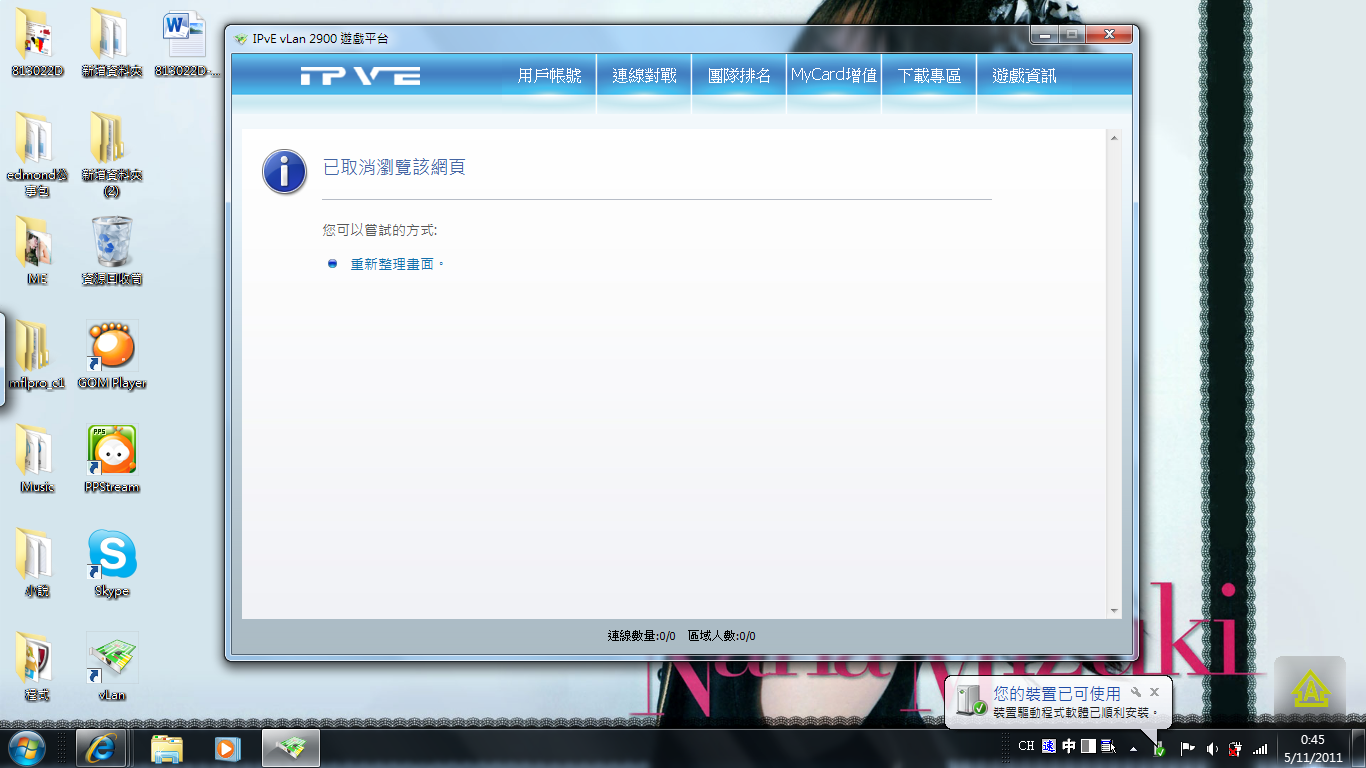Click the 已取消瀏覽該網頁 heading
The width and height of the screenshot is (1366, 768).
click(394, 168)
